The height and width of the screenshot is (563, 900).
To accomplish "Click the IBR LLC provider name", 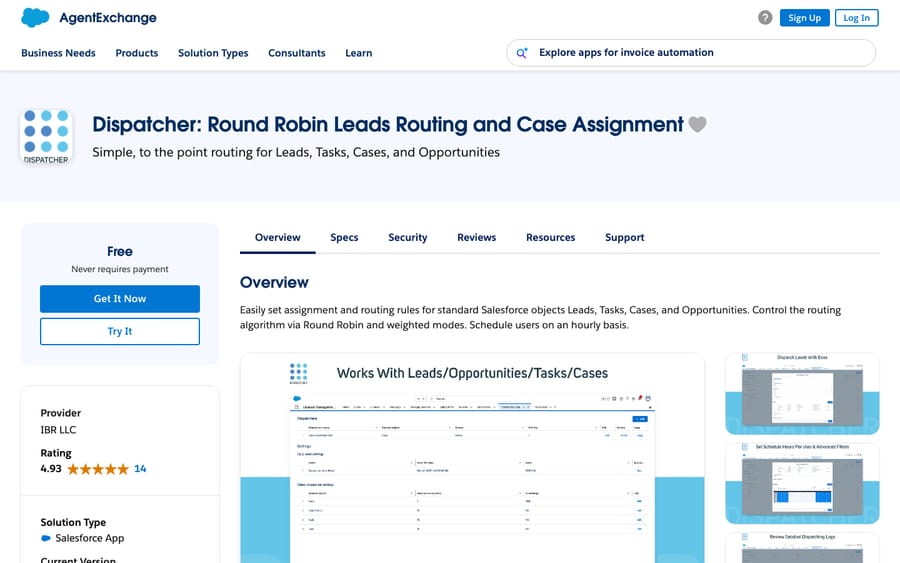I will [58, 430].
